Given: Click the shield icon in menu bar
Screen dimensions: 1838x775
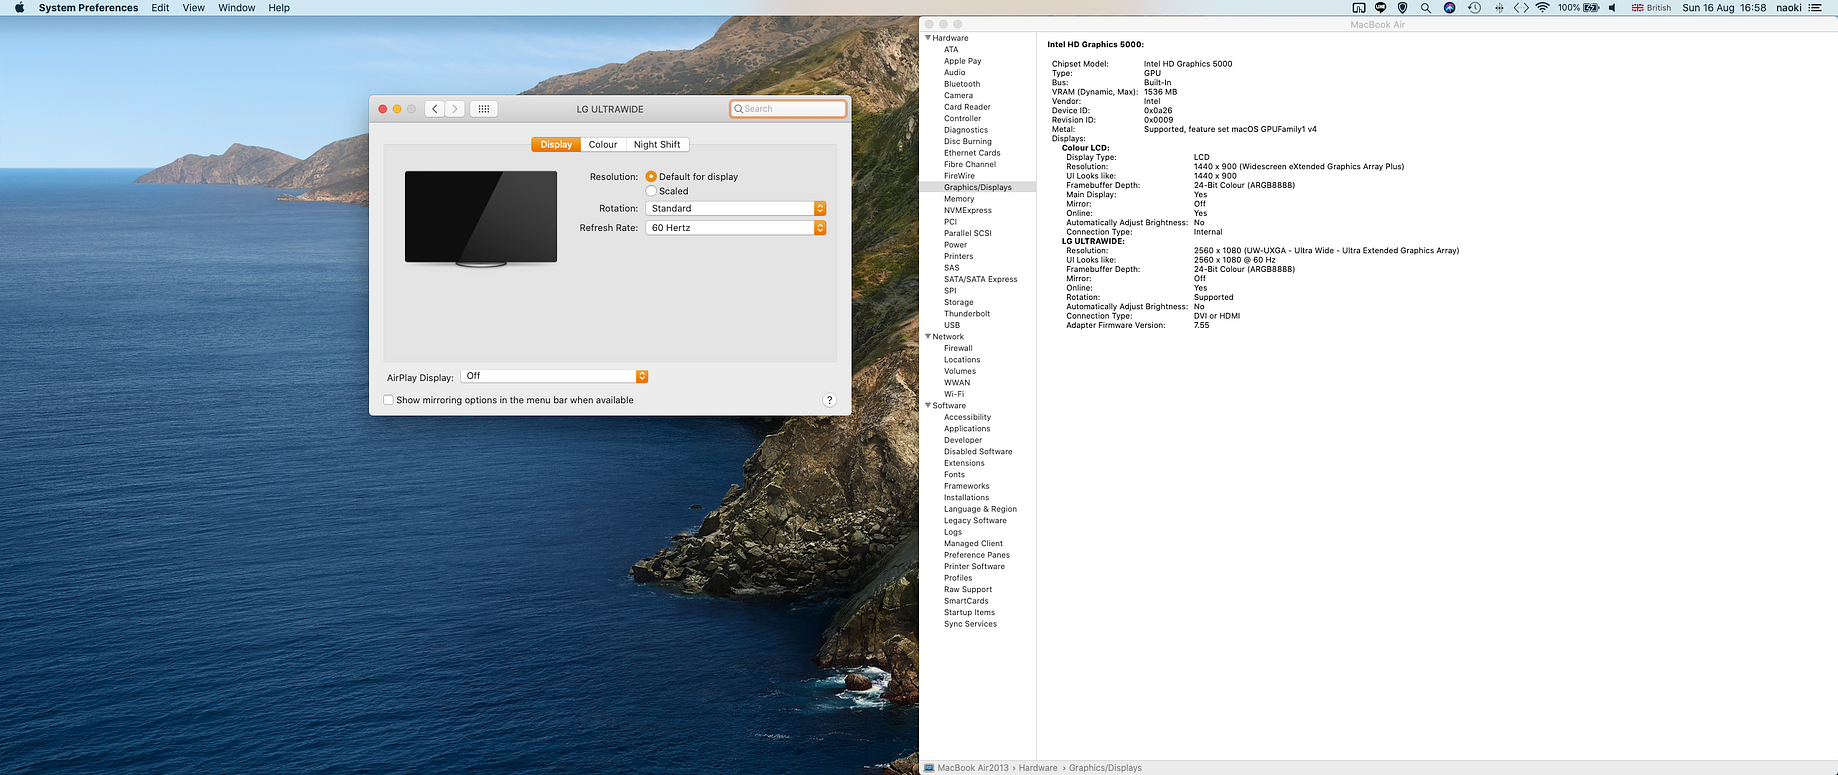Looking at the screenshot, I should pyautogui.click(x=1402, y=7).
